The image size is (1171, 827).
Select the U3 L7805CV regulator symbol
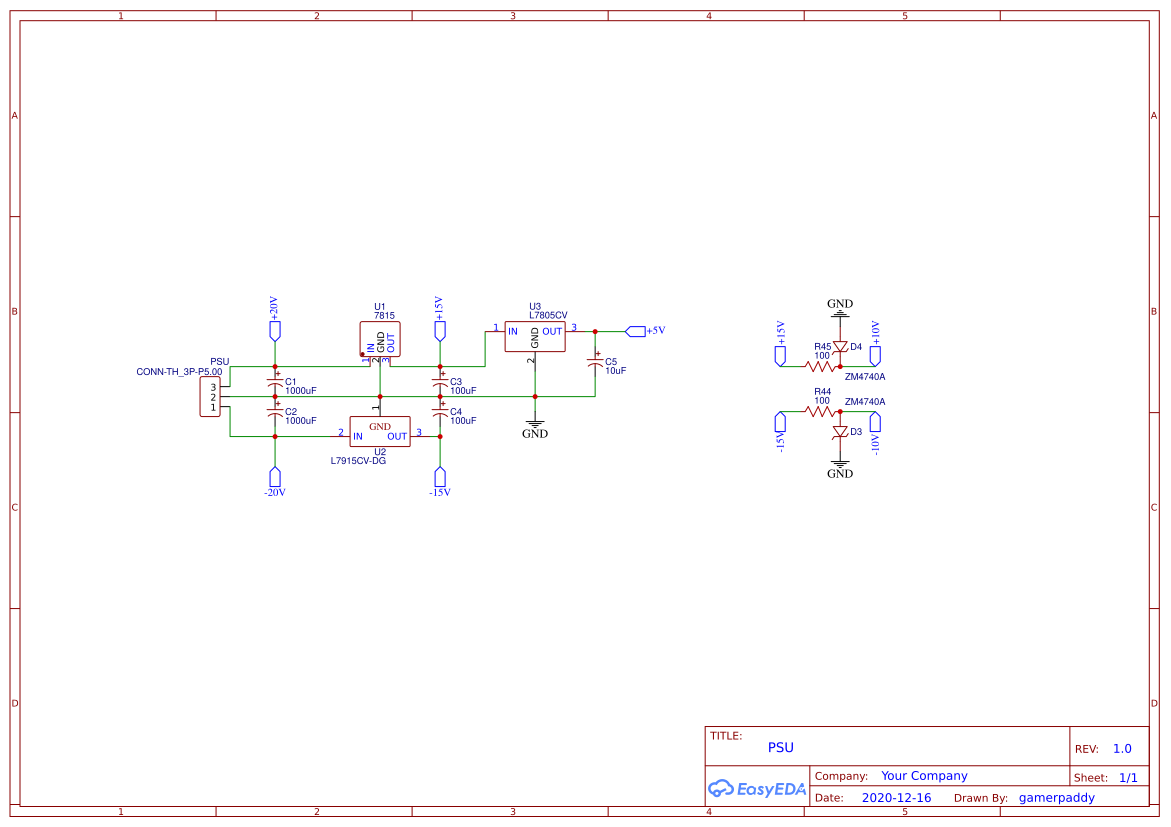tap(535, 335)
